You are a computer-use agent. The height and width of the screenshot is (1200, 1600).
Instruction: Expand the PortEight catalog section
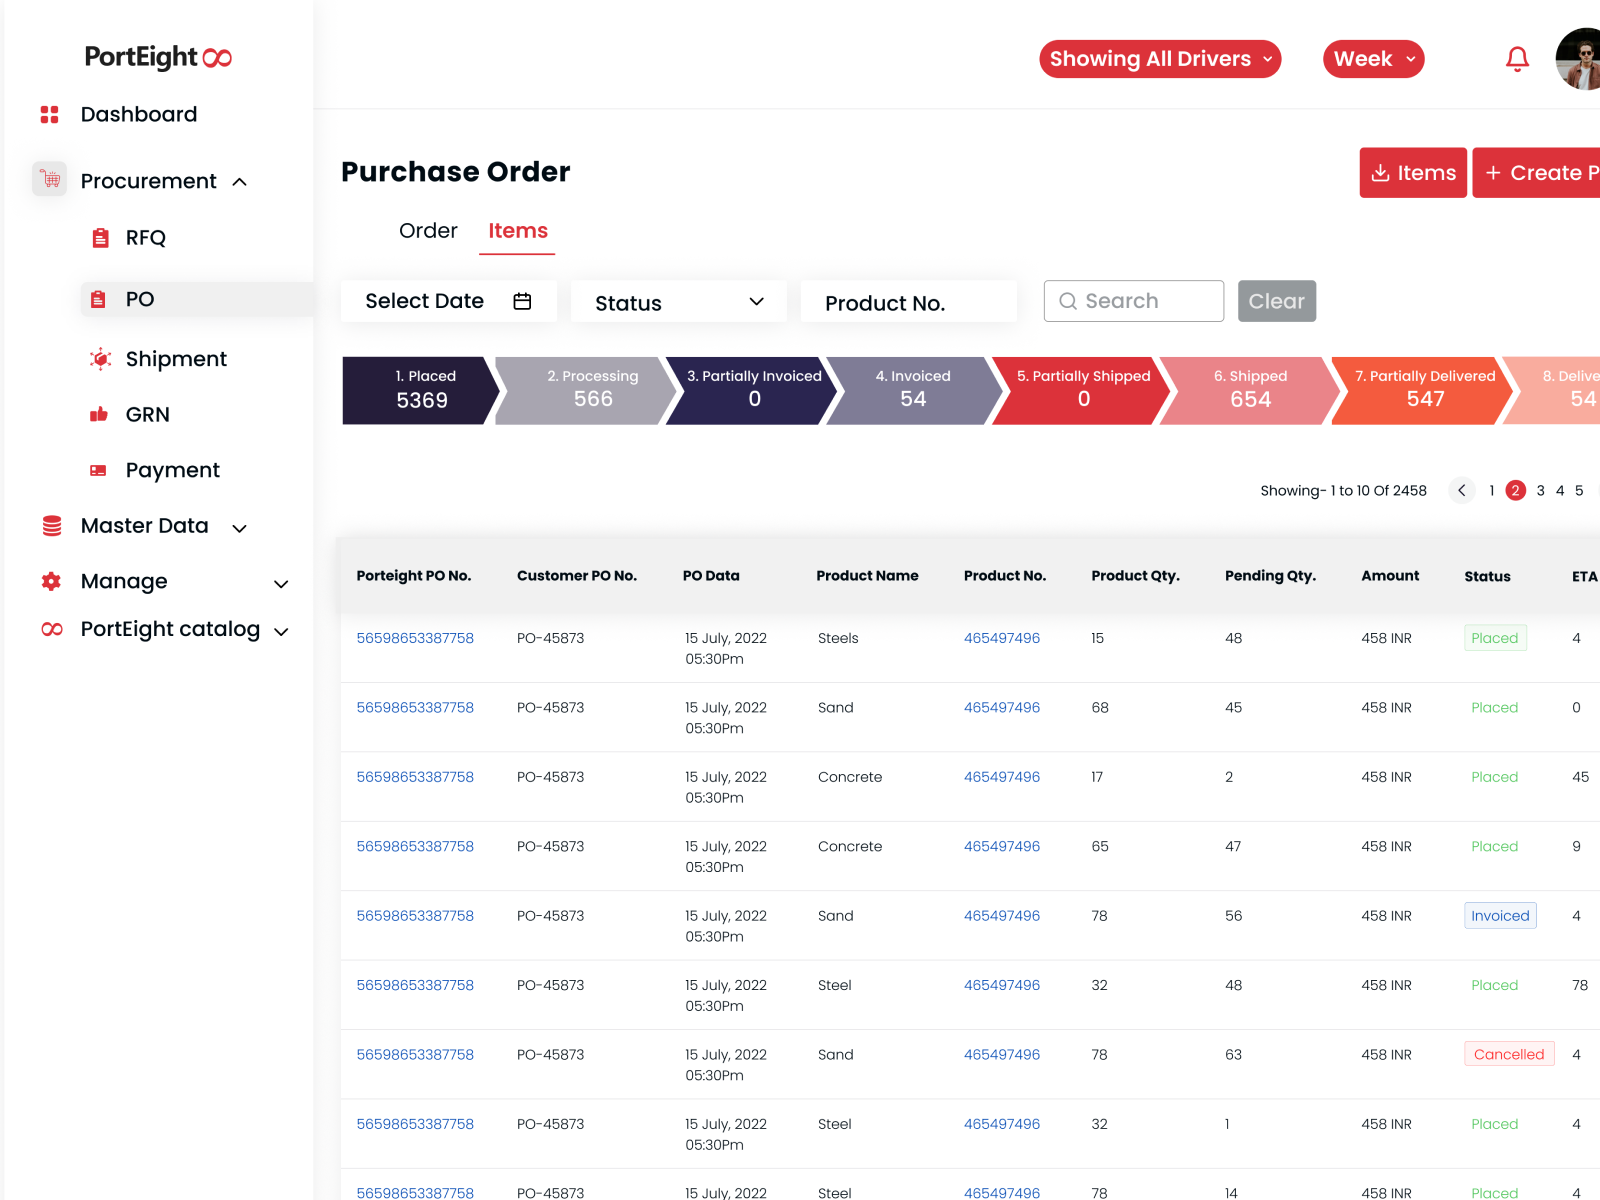click(x=281, y=630)
